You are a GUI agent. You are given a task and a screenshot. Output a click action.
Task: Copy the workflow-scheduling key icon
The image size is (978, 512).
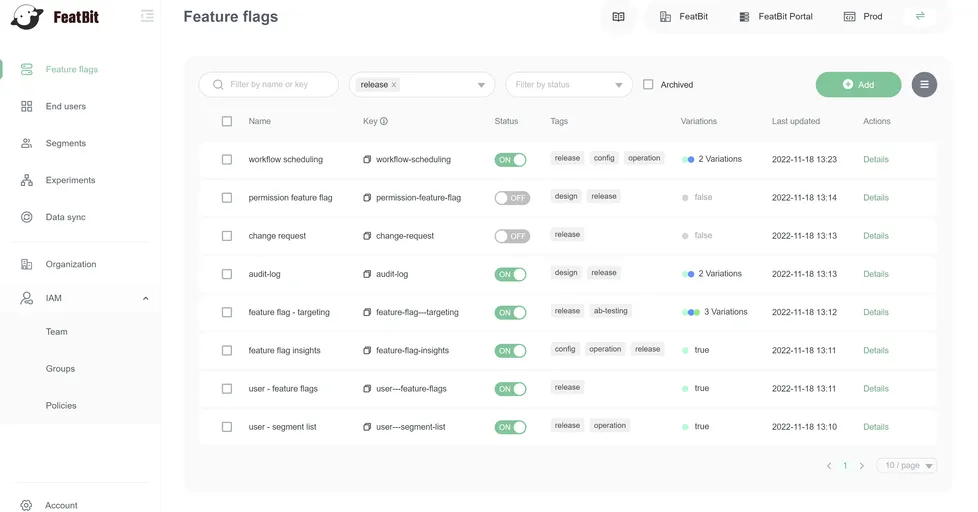367,160
